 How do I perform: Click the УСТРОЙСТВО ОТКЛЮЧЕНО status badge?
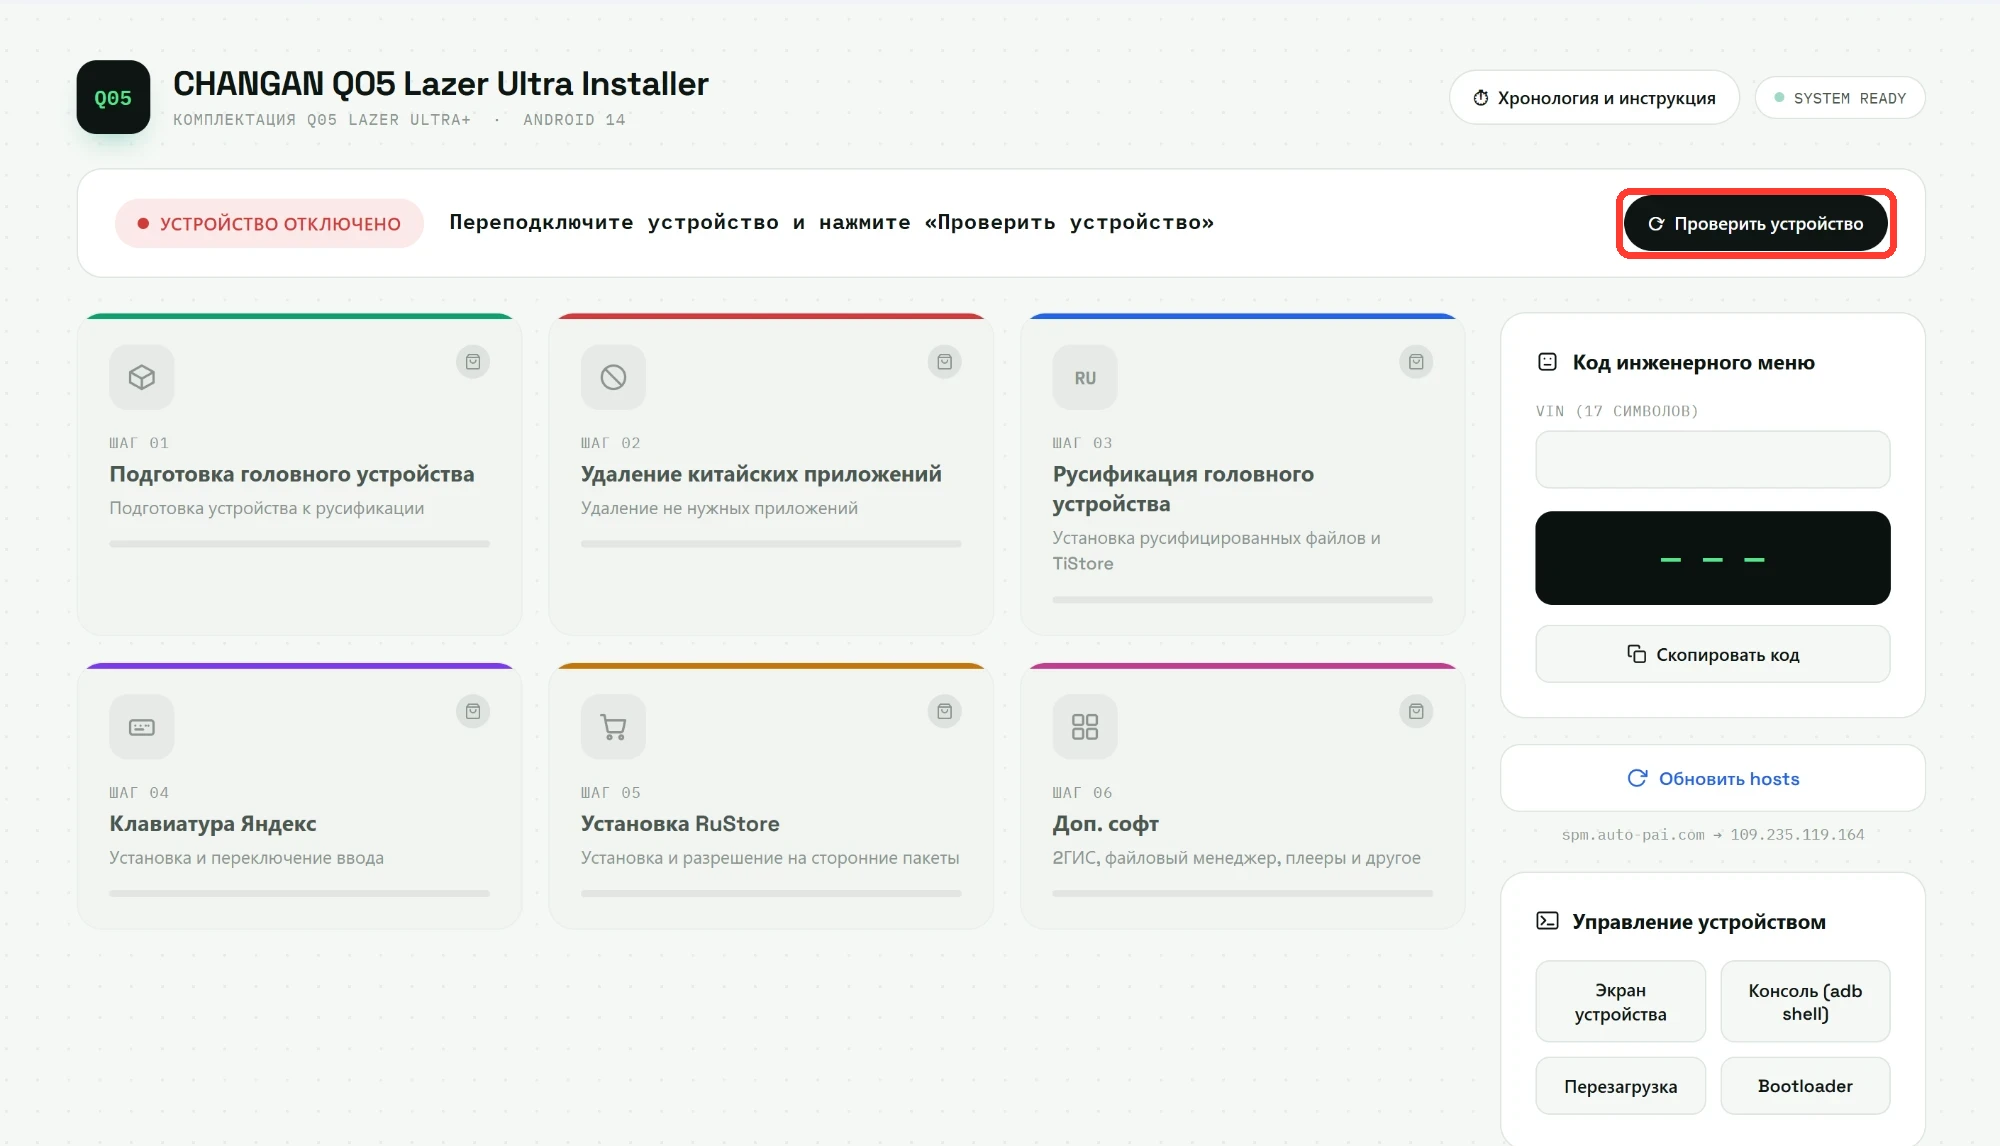(269, 223)
